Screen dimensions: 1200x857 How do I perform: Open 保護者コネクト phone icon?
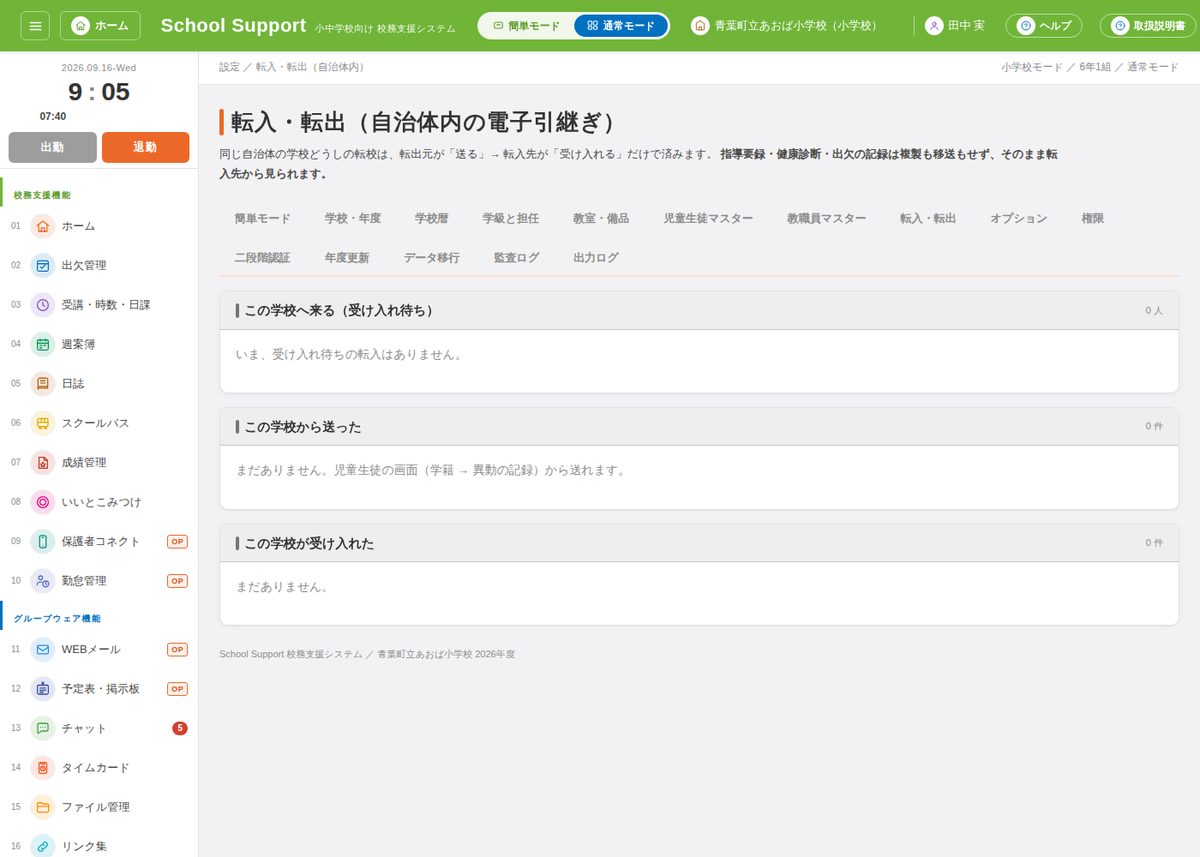pos(43,541)
